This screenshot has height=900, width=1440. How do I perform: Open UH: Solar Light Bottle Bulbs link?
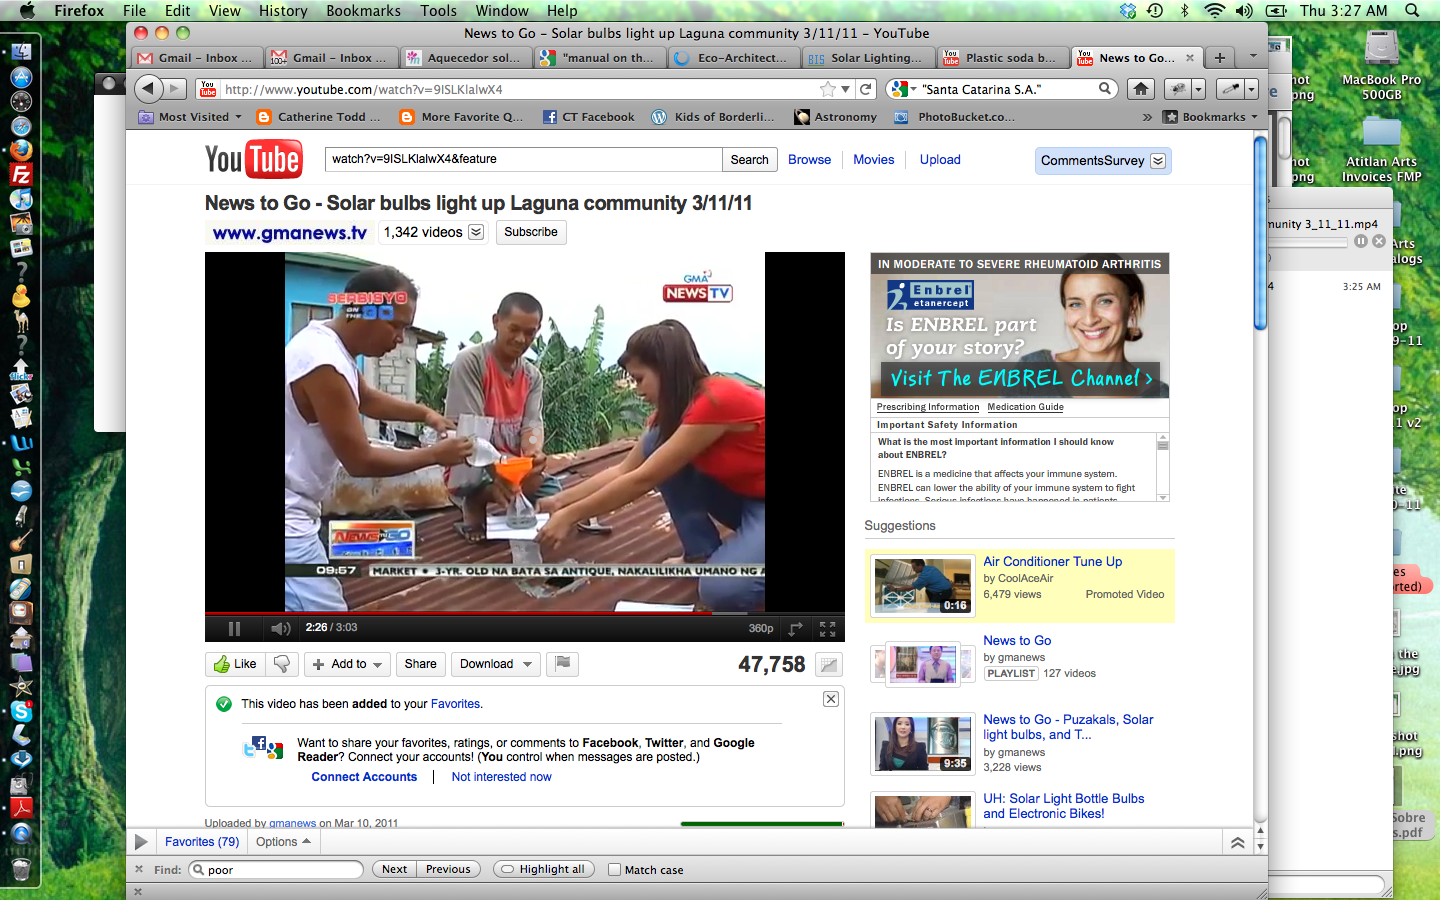(x=1063, y=806)
